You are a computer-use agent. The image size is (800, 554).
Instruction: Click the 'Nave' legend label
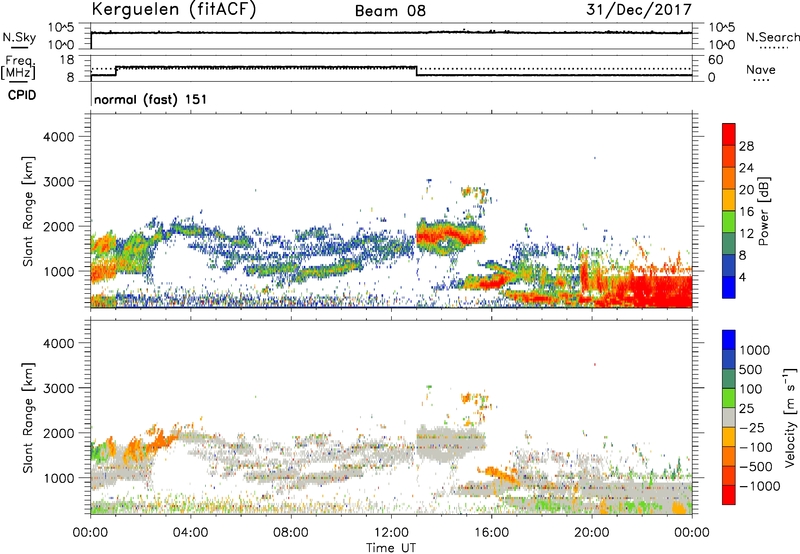(x=761, y=69)
